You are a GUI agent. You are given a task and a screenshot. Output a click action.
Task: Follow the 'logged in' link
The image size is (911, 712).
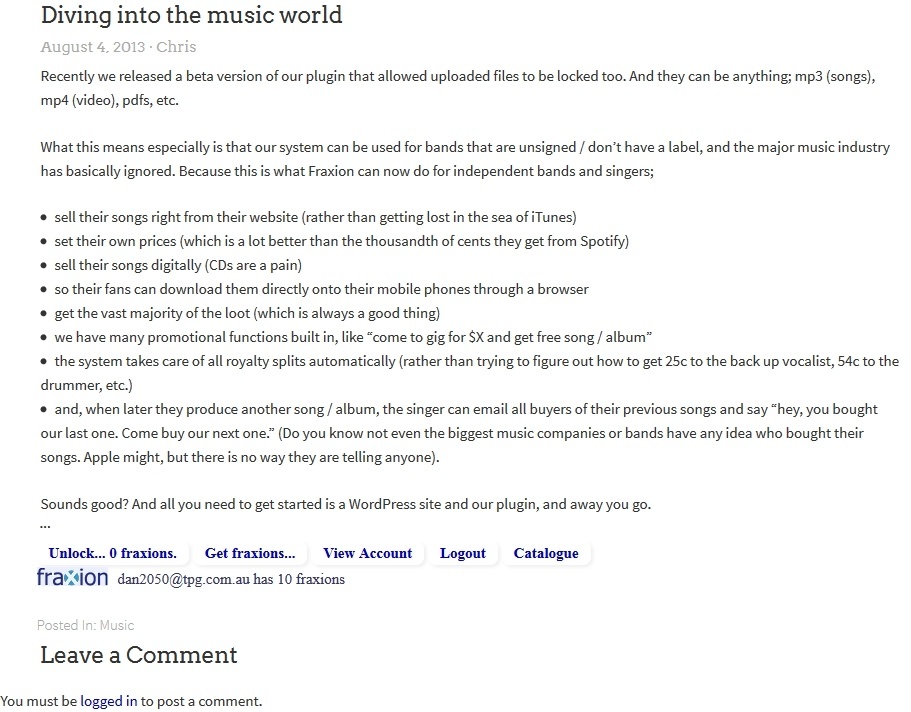[109, 701]
